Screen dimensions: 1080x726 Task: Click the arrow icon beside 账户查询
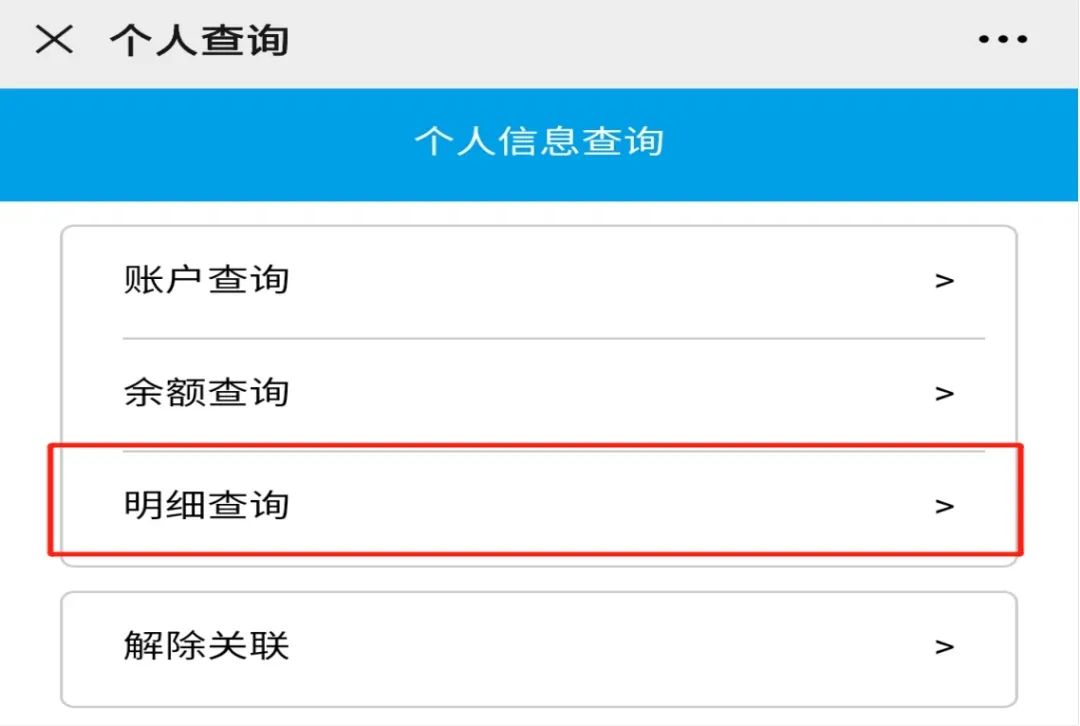[944, 281]
